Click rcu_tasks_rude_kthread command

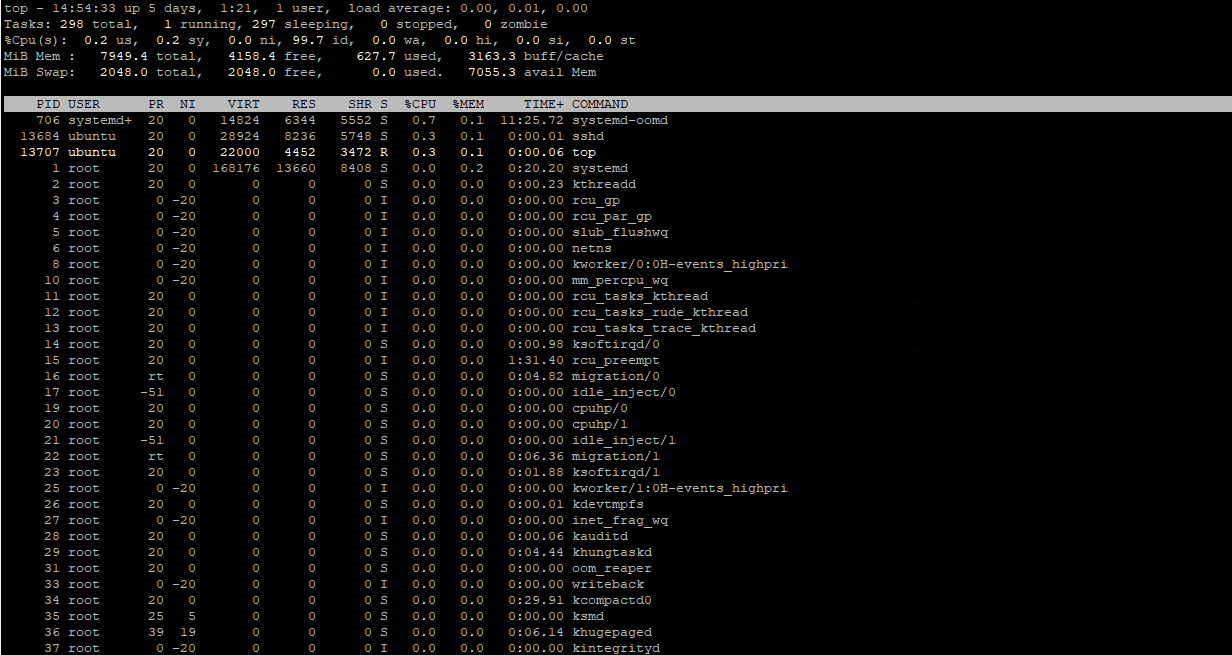[660, 312]
